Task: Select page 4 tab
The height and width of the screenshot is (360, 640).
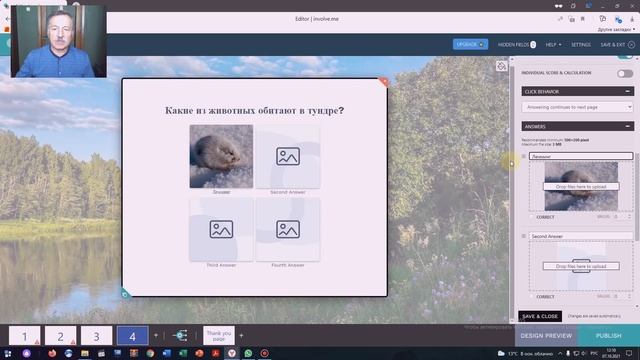Action: [133, 336]
